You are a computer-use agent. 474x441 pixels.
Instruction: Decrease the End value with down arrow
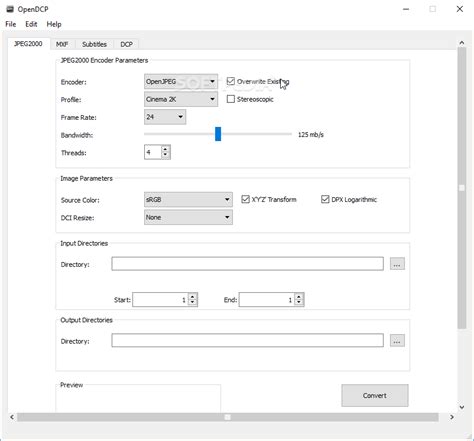coord(299,303)
